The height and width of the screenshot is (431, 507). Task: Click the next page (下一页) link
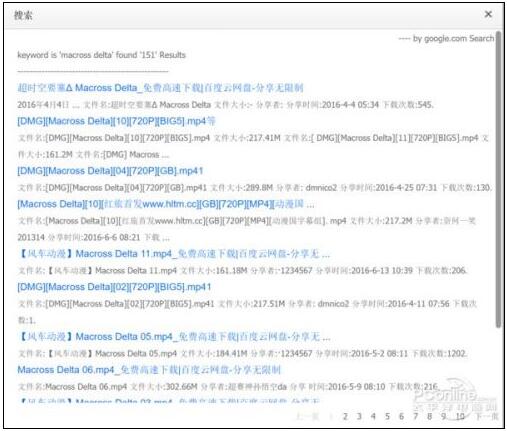[487, 416]
